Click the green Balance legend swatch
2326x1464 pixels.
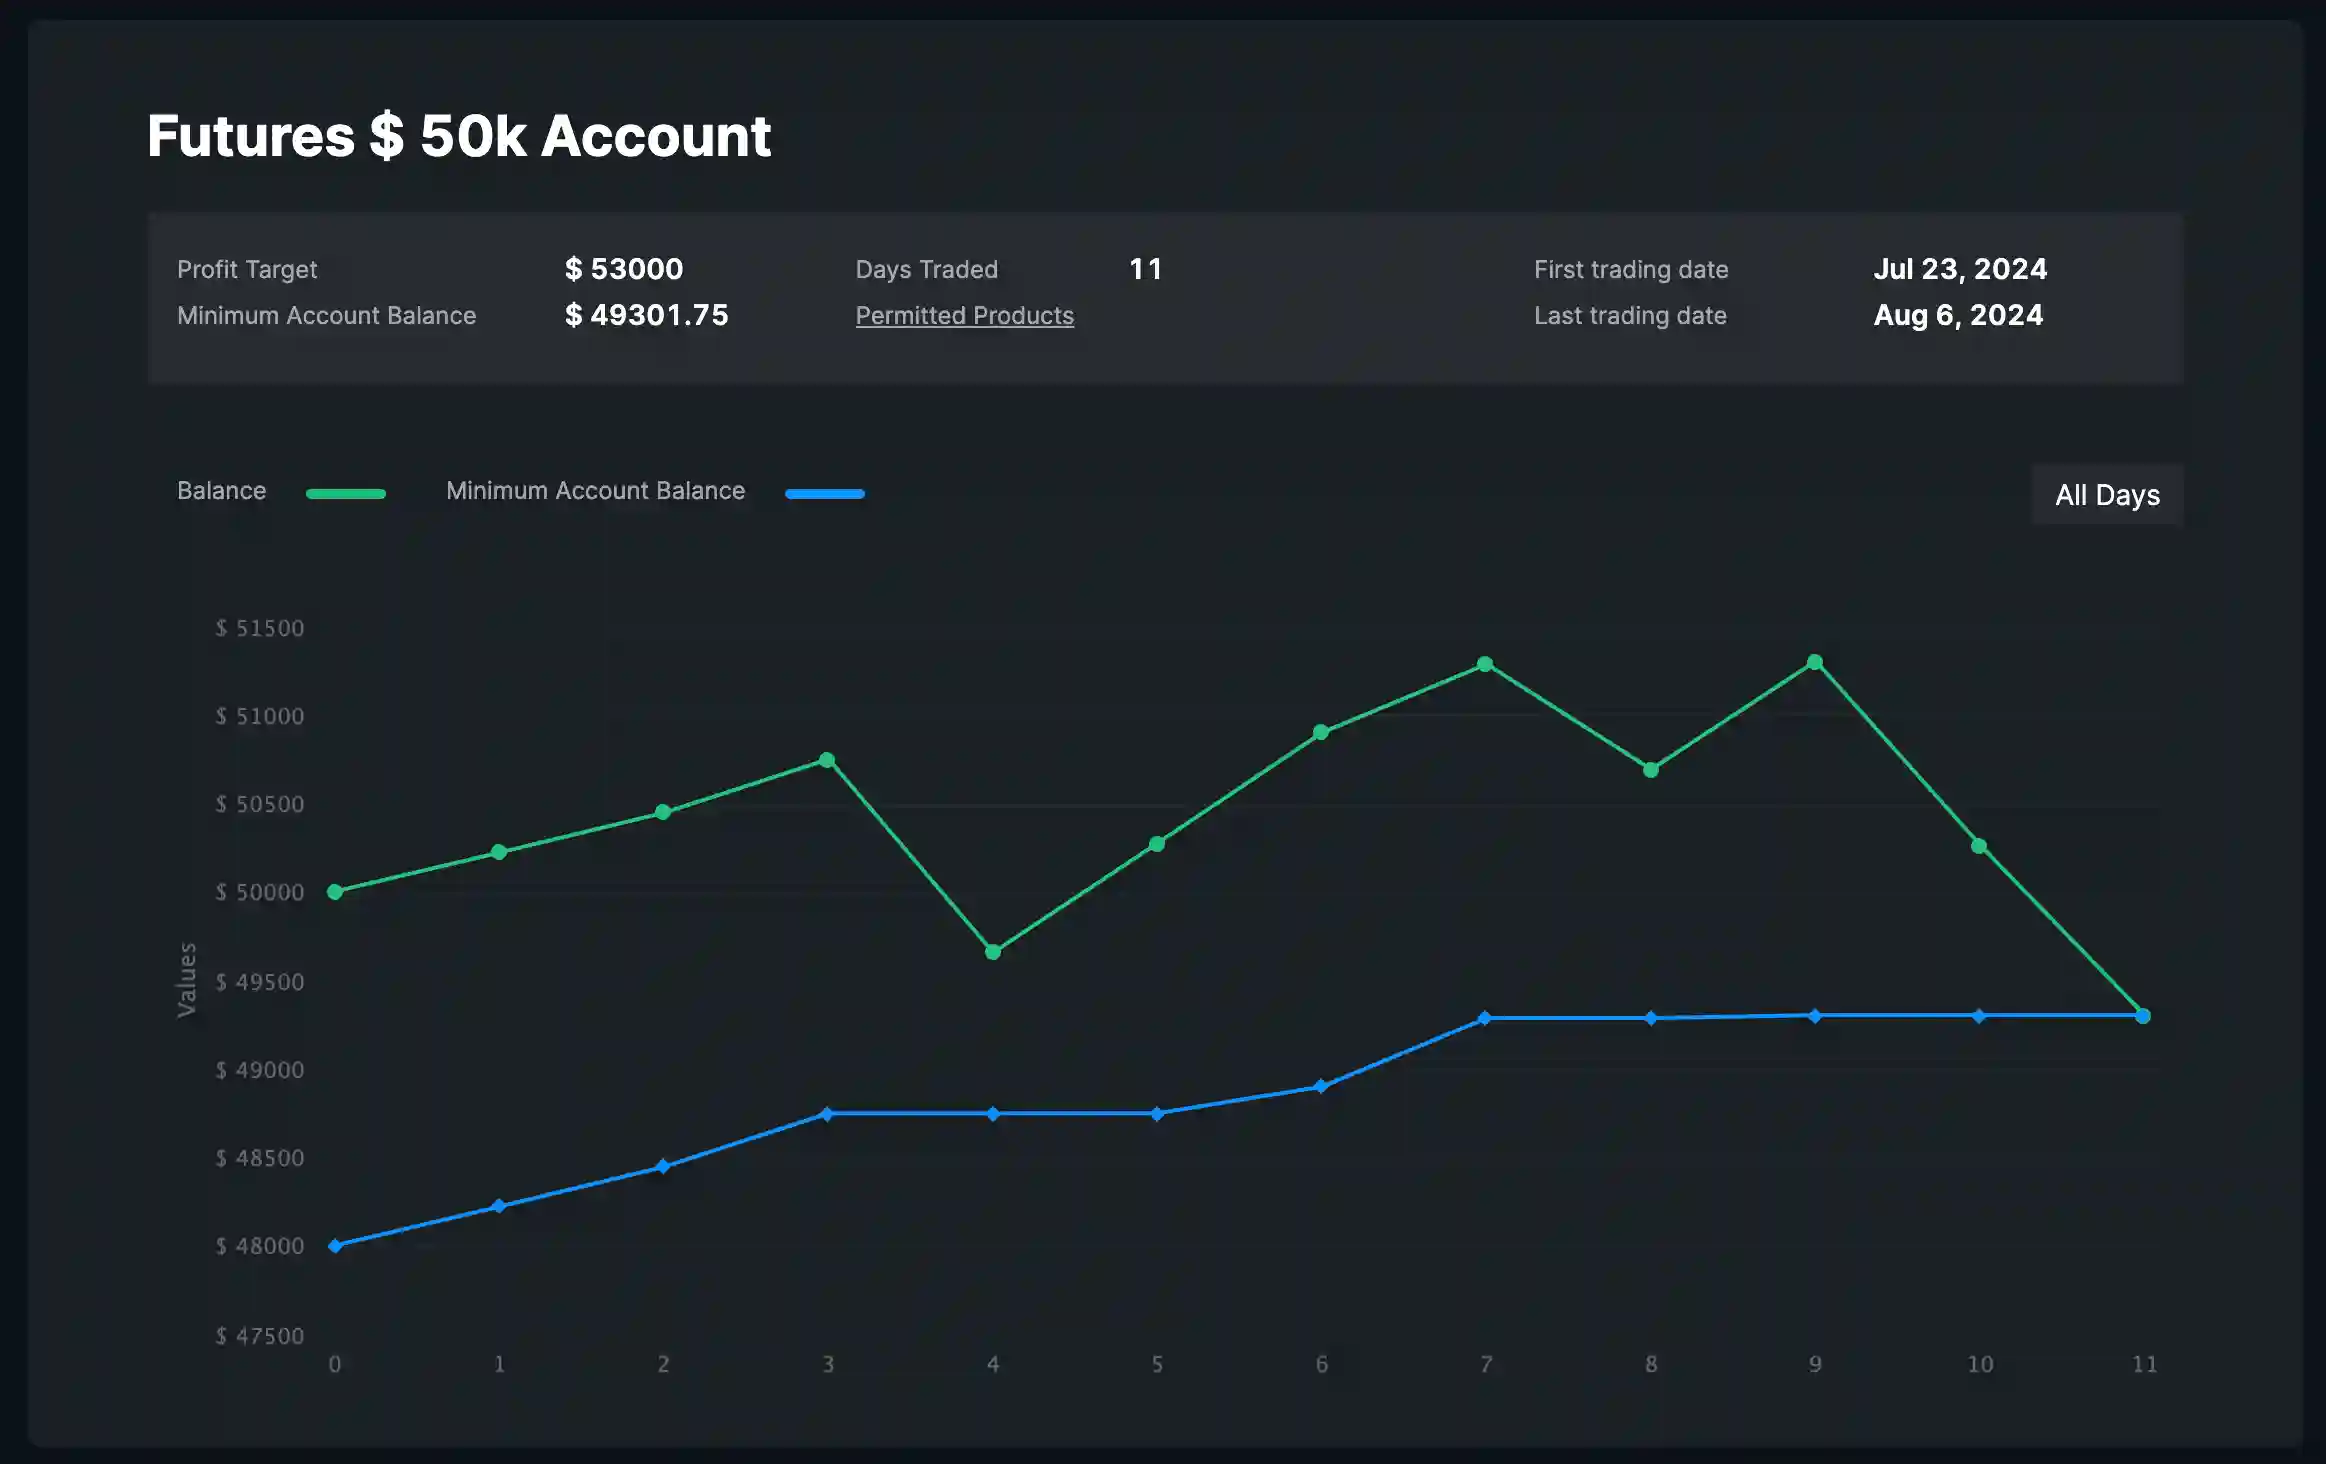pos(345,494)
